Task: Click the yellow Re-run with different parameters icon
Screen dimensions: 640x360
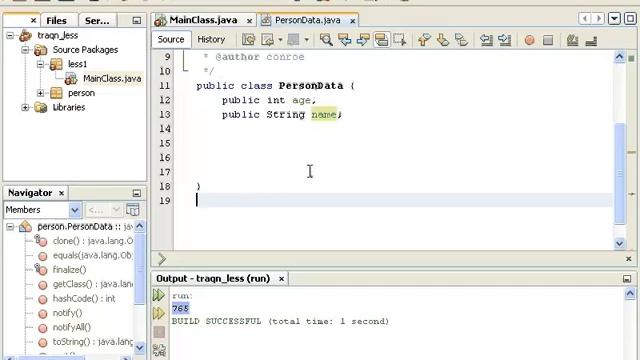Action: pos(159,313)
